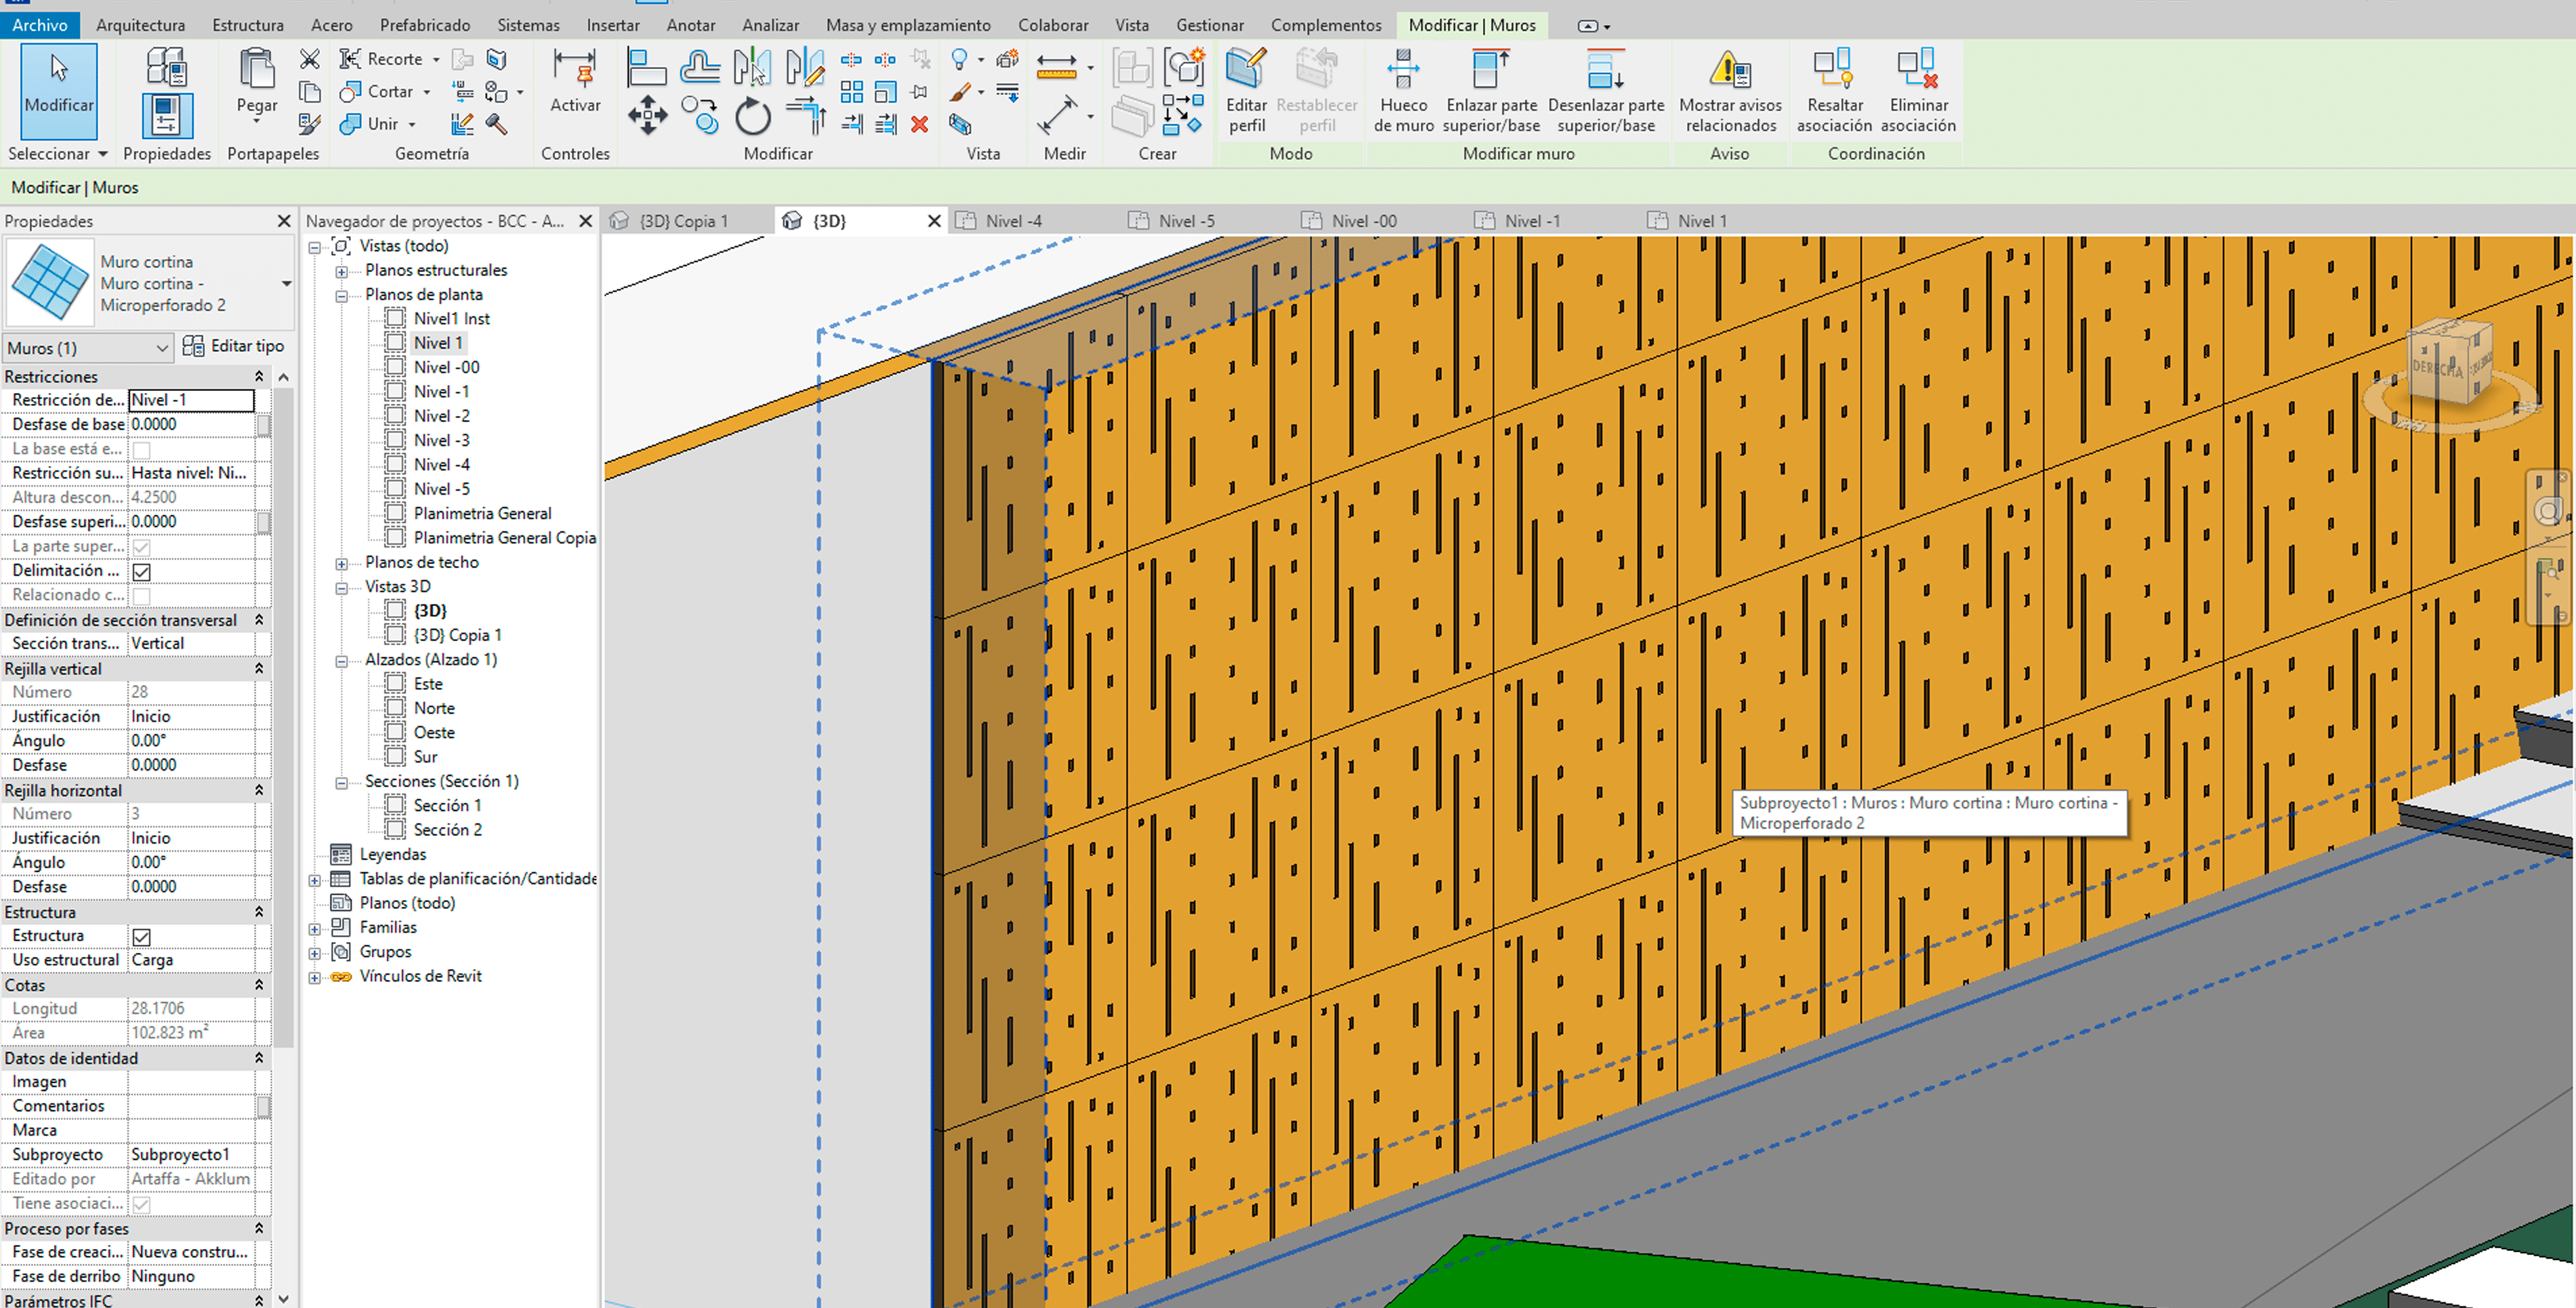The width and height of the screenshot is (2576, 1308).
Task: Click the Copy to clipboard icon
Action: 310,92
